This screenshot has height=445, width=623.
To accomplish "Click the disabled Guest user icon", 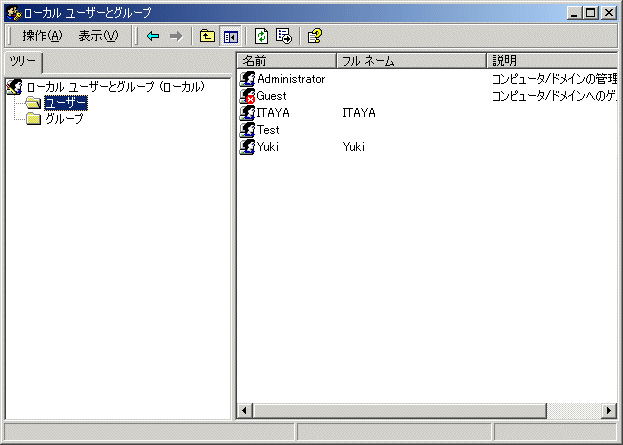I will coord(247,96).
